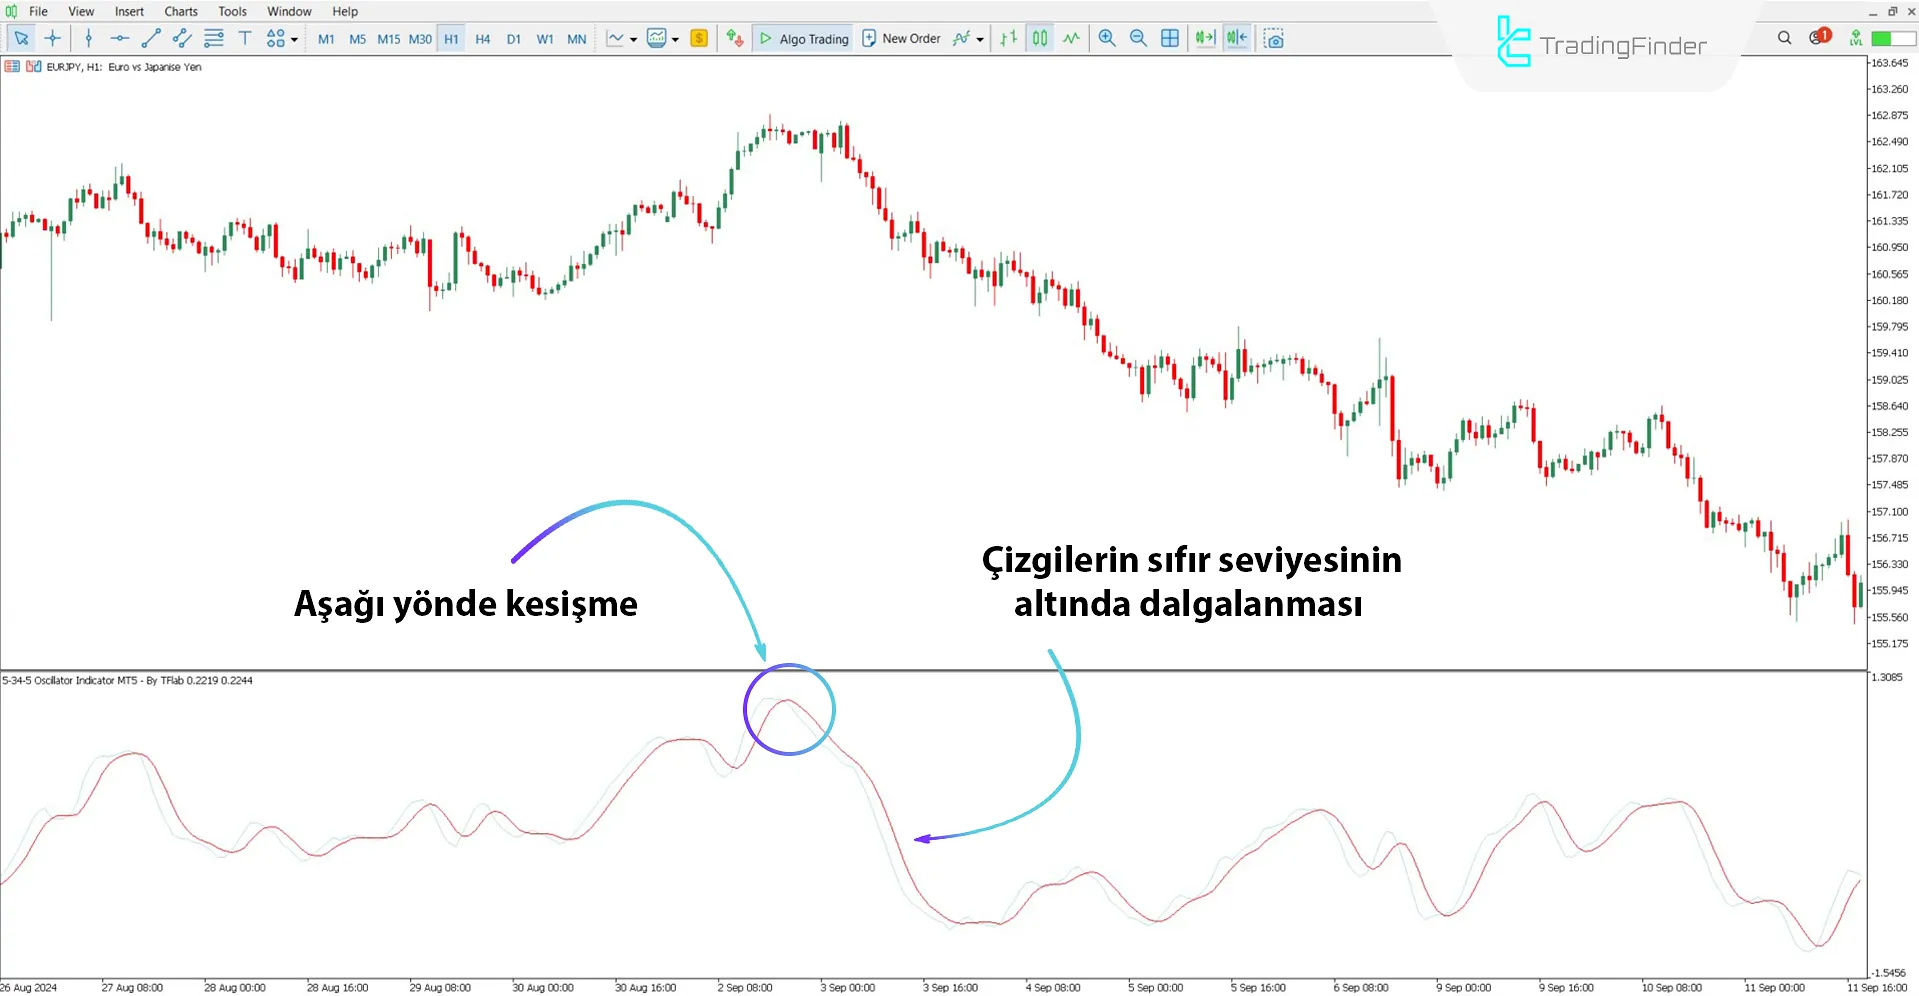The height and width of the screenshot is (996, 1919).
Task: Switch timeframe to H4
Action: (x=482, y=38)
